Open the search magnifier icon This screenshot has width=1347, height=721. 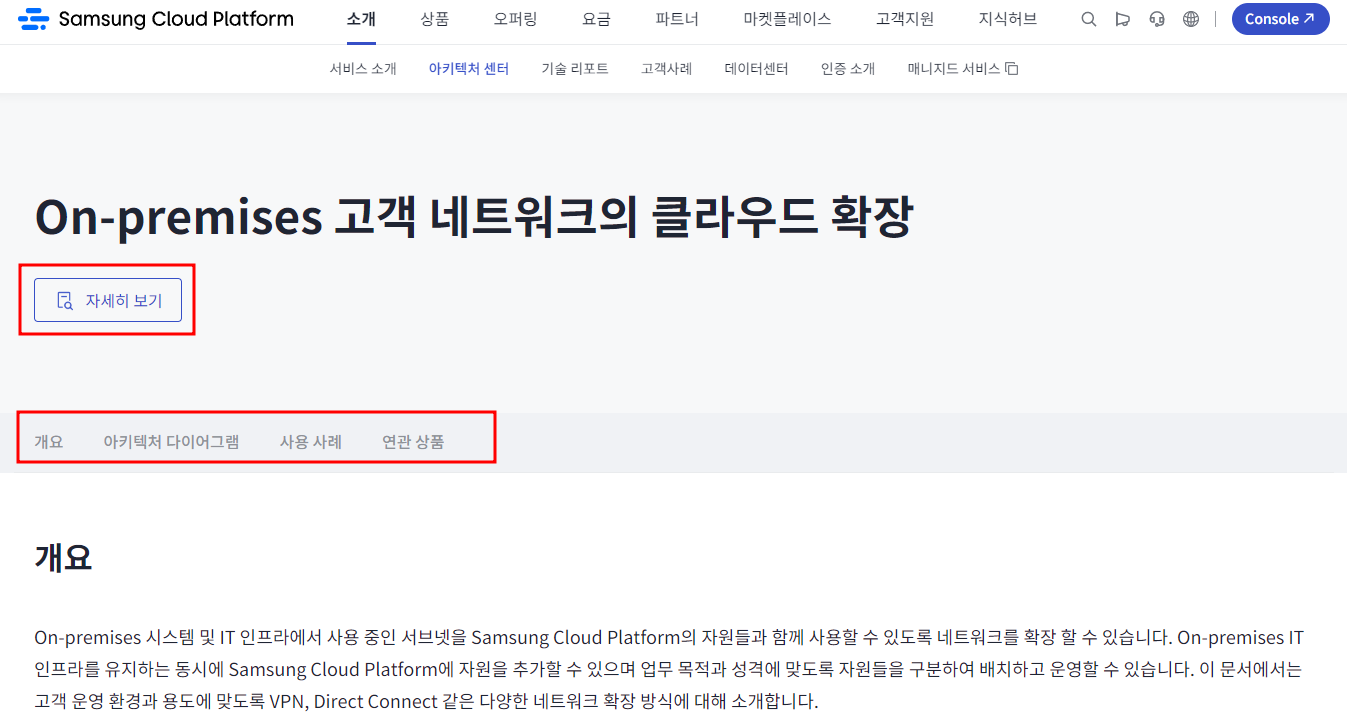[x=1089, y=19]
